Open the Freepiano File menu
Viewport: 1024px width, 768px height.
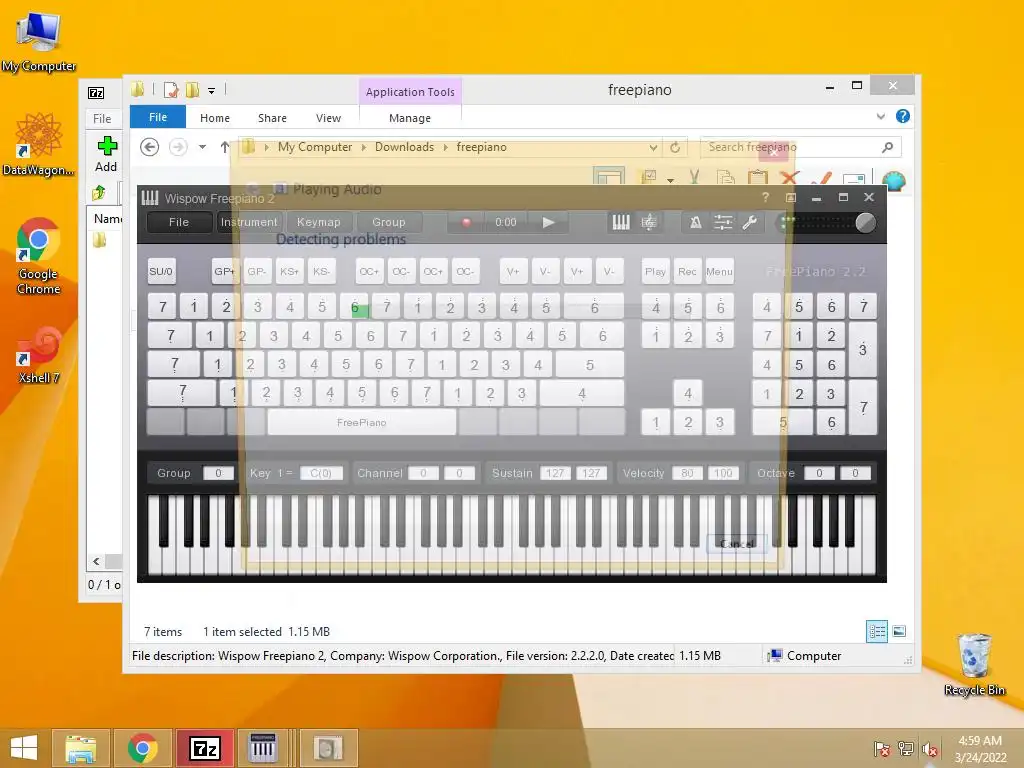(x=178, y=222)
